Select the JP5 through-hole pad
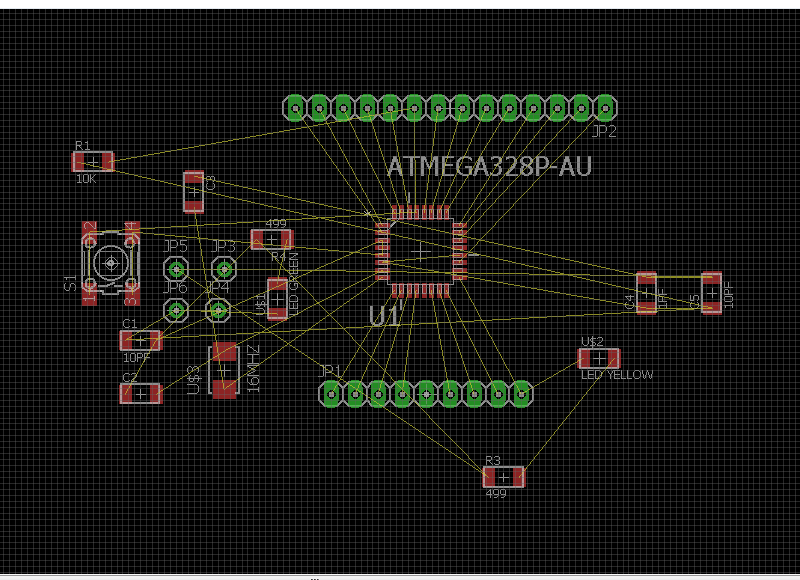The image size is (800, 580). pyautogui.click(x=176, y=269)
